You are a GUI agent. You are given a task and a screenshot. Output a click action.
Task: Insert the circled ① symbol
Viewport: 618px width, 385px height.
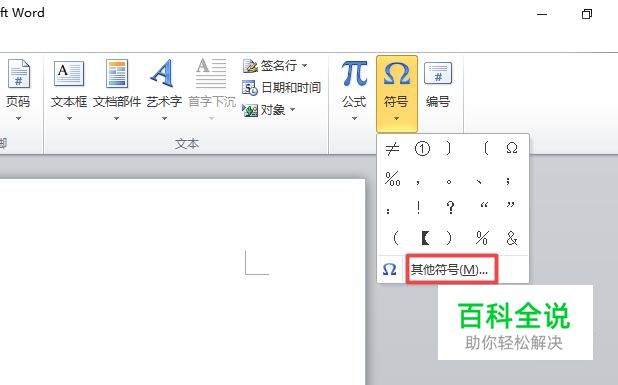point(422,149)
